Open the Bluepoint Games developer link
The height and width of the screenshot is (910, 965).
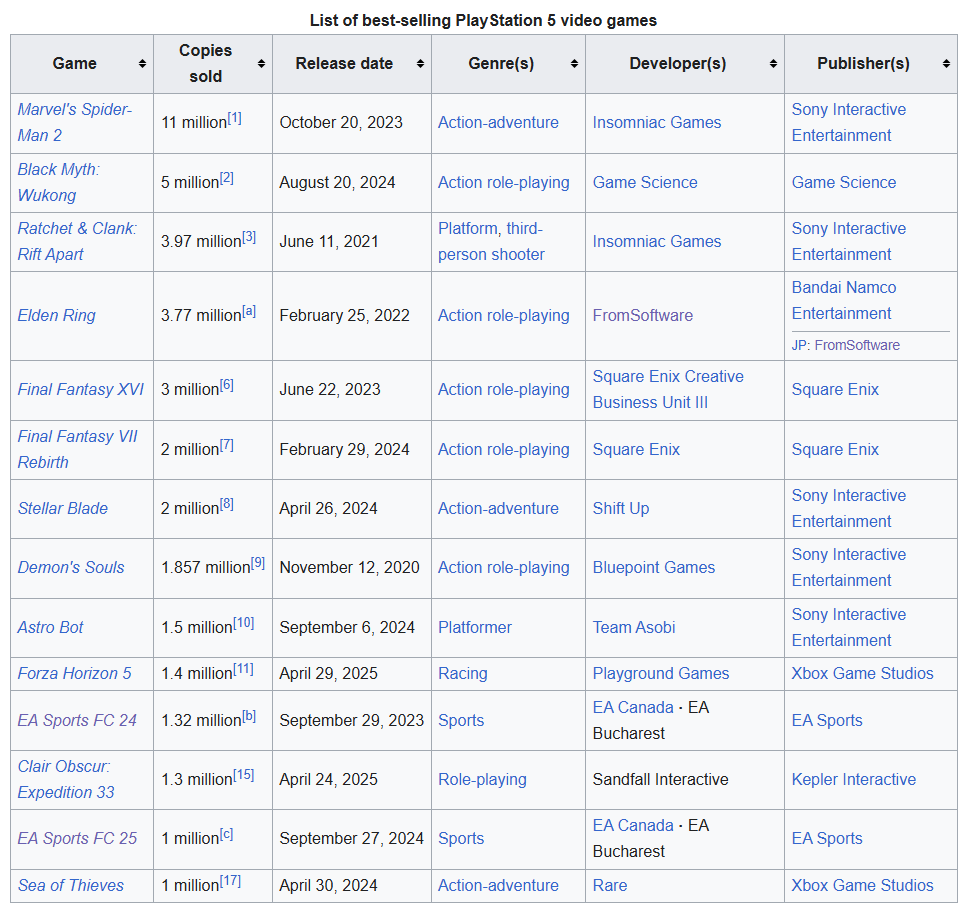[x=654, y=567]
